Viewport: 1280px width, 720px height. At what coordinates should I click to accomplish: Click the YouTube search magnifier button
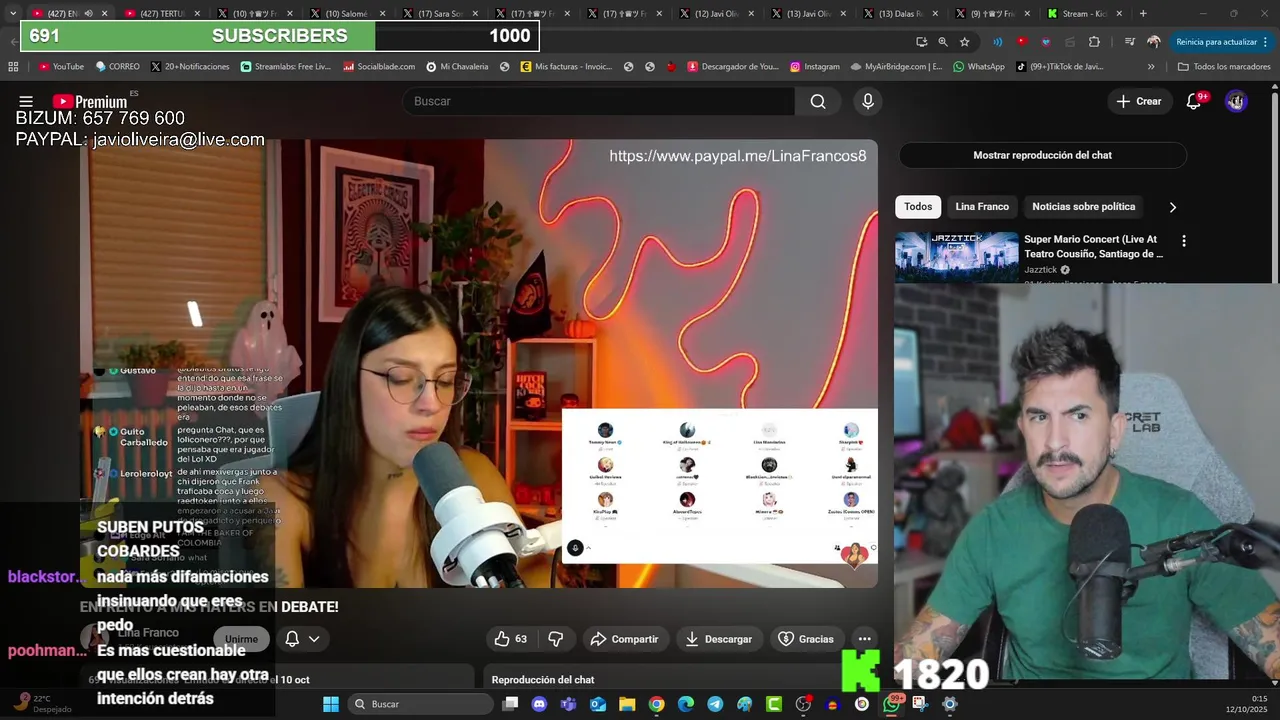tap(818, 101)
